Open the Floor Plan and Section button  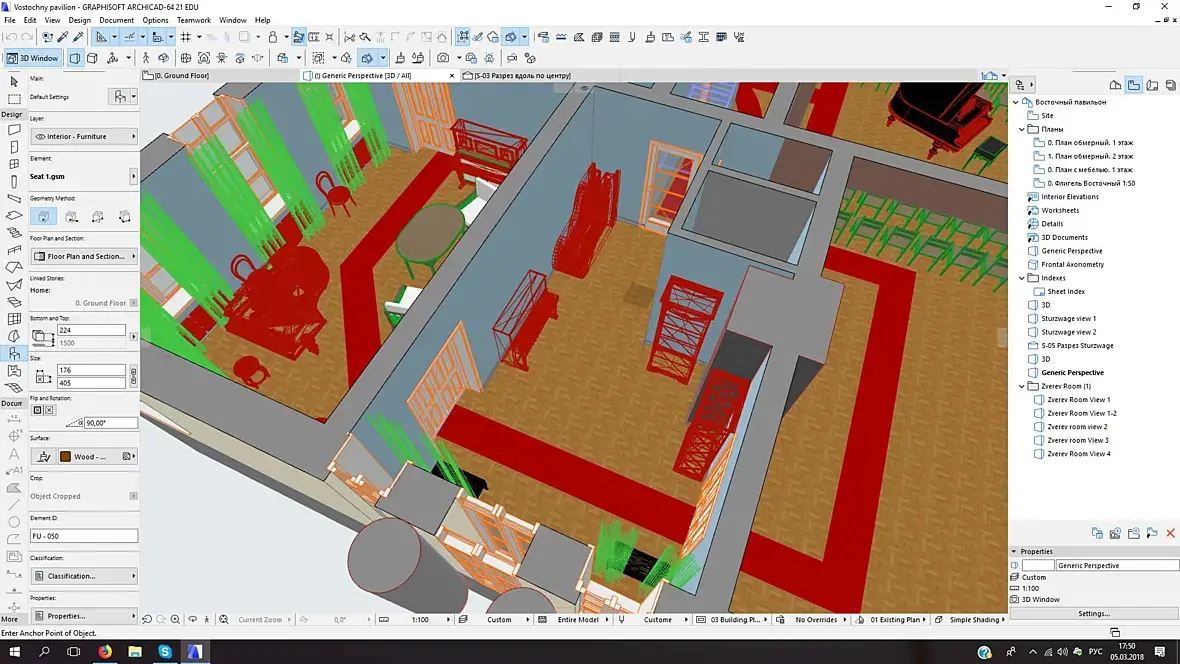(84, 256)
